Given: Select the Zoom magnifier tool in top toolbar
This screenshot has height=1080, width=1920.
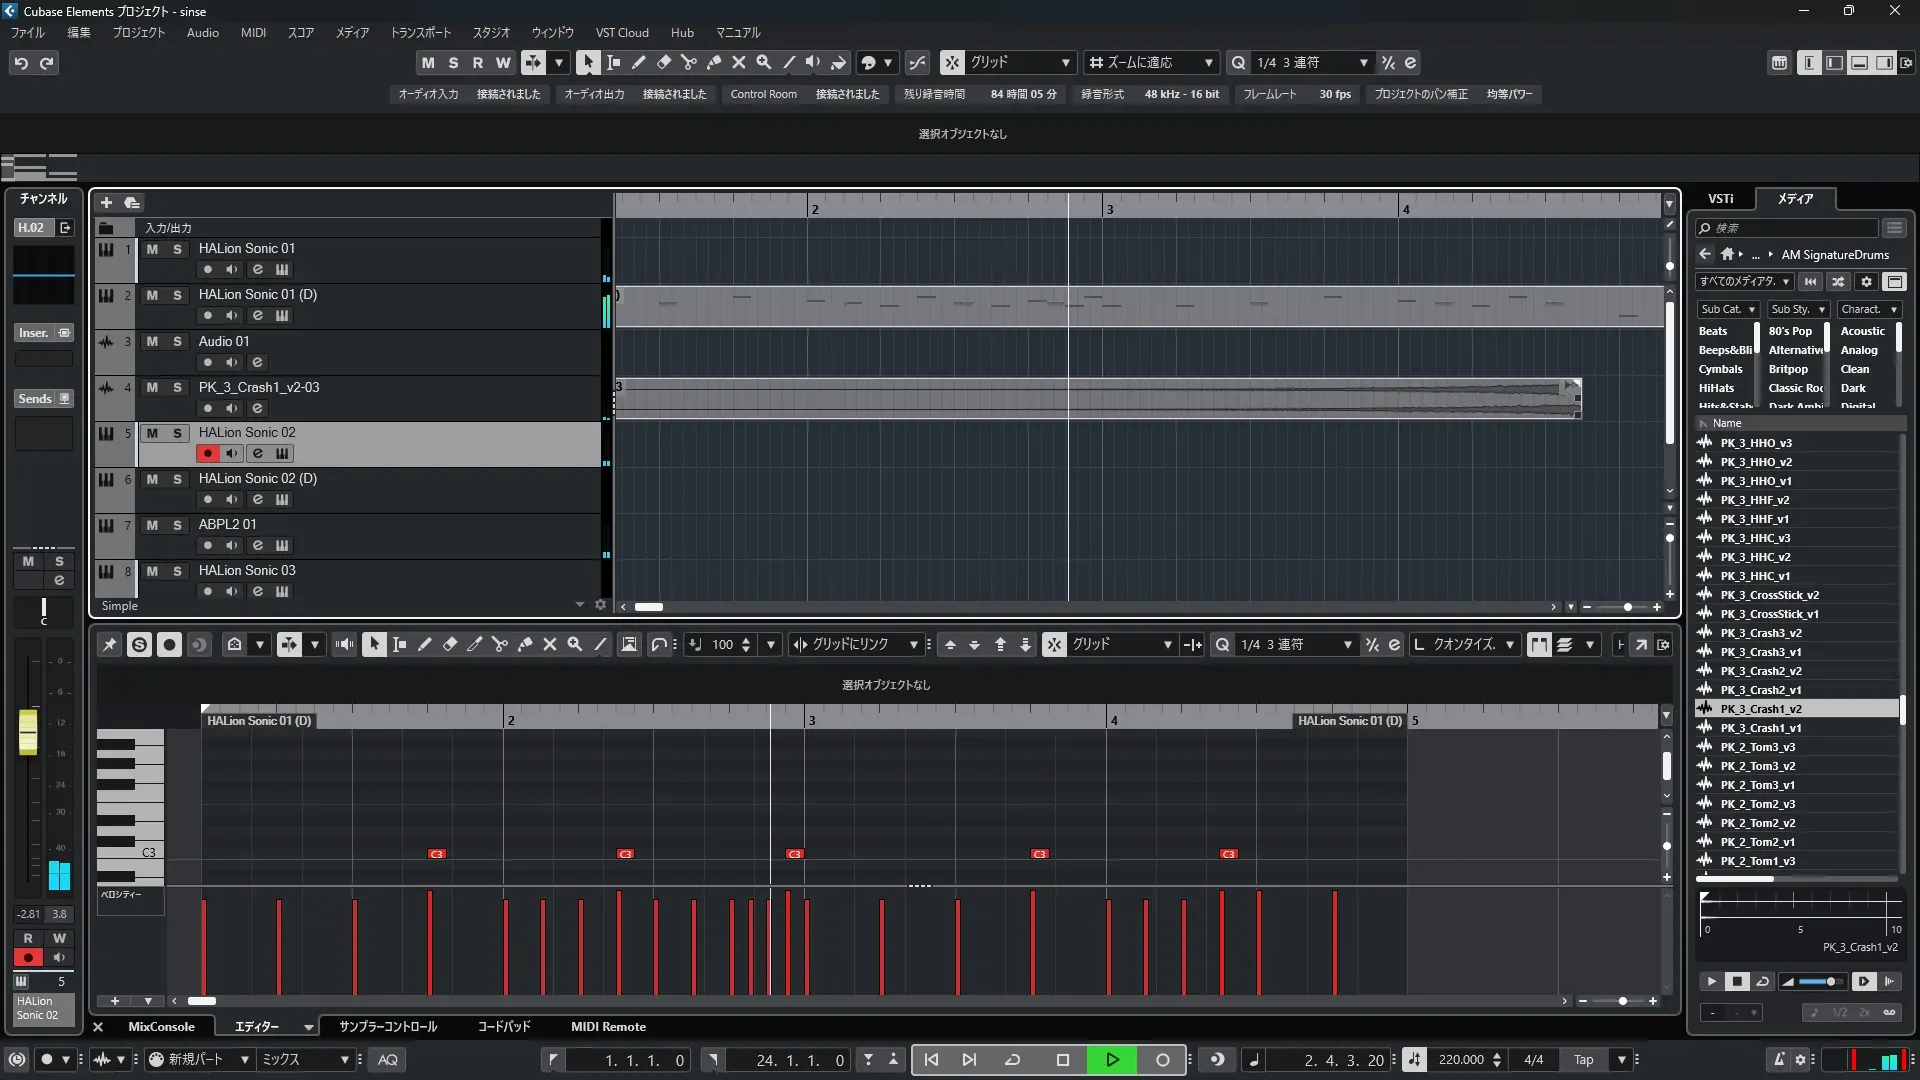Looking at the screenshot, I should click(763, 63).
